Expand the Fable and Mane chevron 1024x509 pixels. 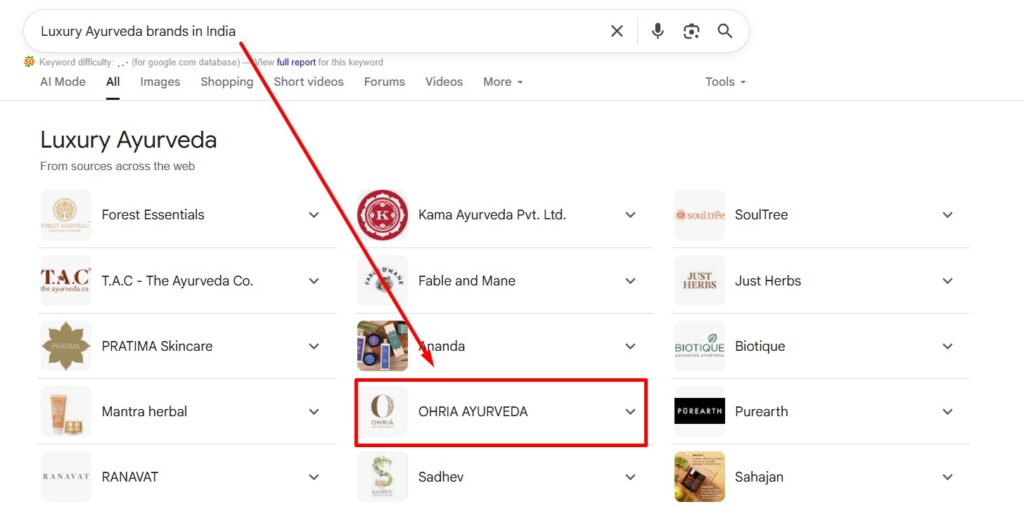tap(630, 280)
